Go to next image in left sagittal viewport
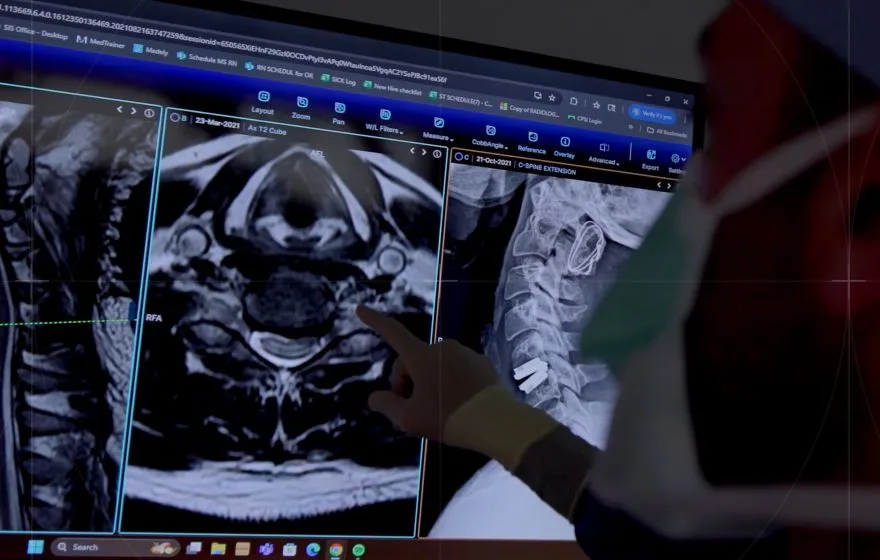The height and width of the screenshot is (560, 880). (x=134, y=111)
